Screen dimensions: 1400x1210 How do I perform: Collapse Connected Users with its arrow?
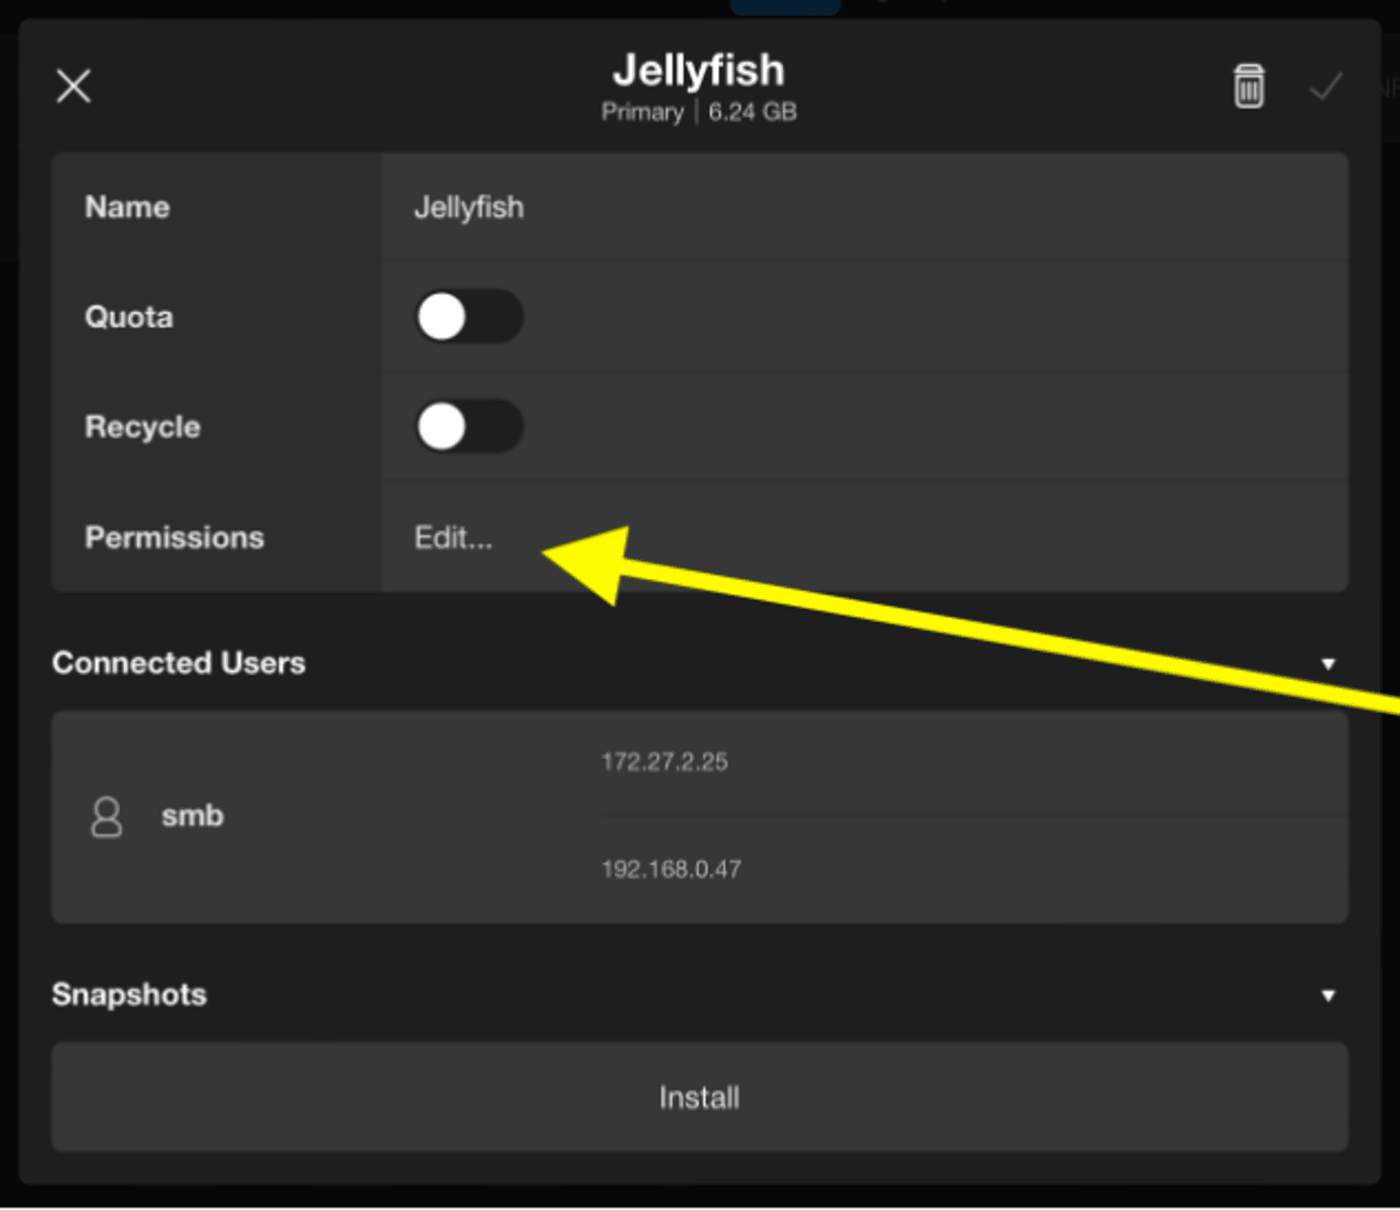1328,664
